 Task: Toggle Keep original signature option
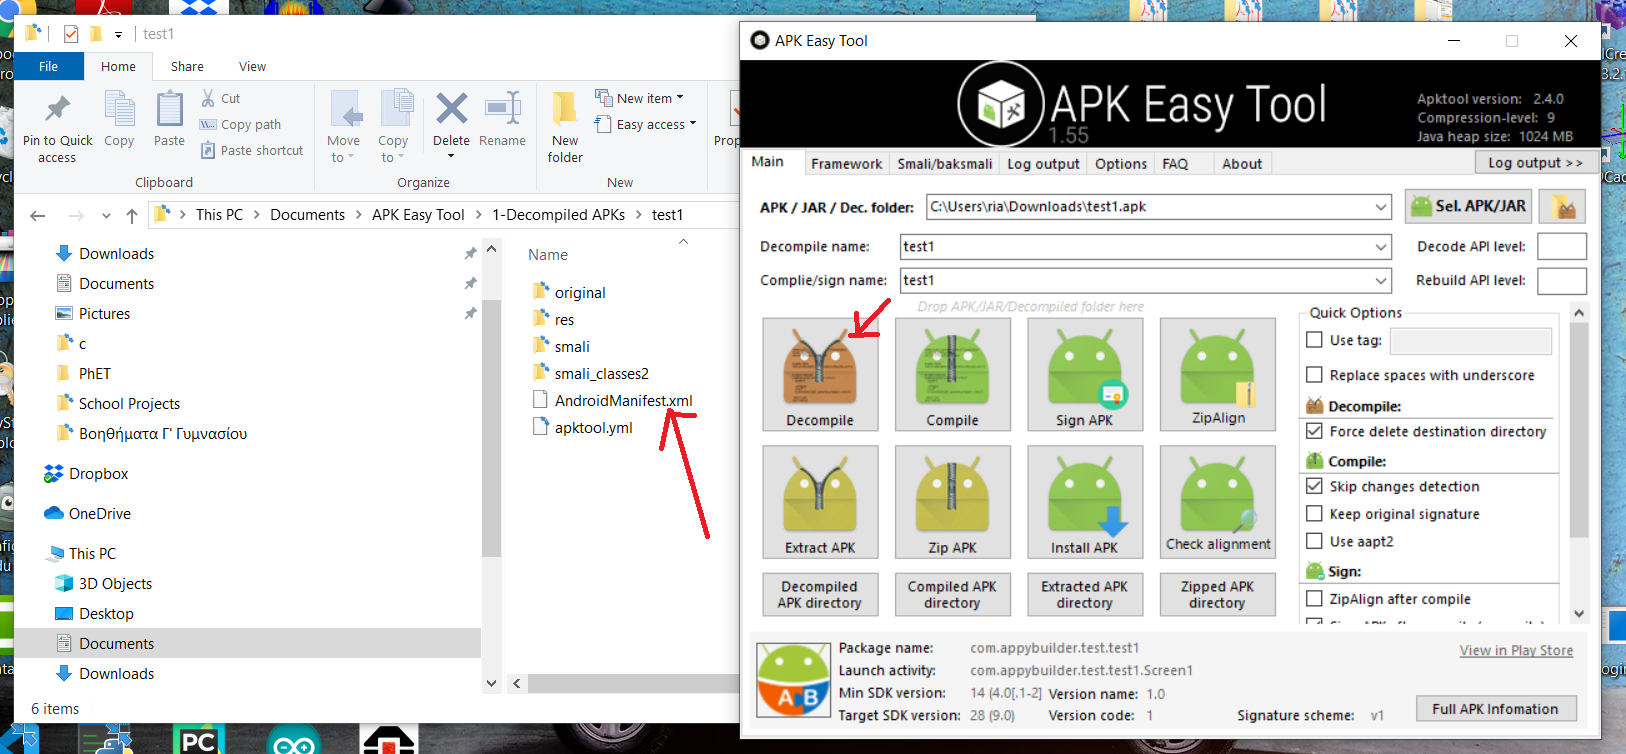[x=1315, y=514]
